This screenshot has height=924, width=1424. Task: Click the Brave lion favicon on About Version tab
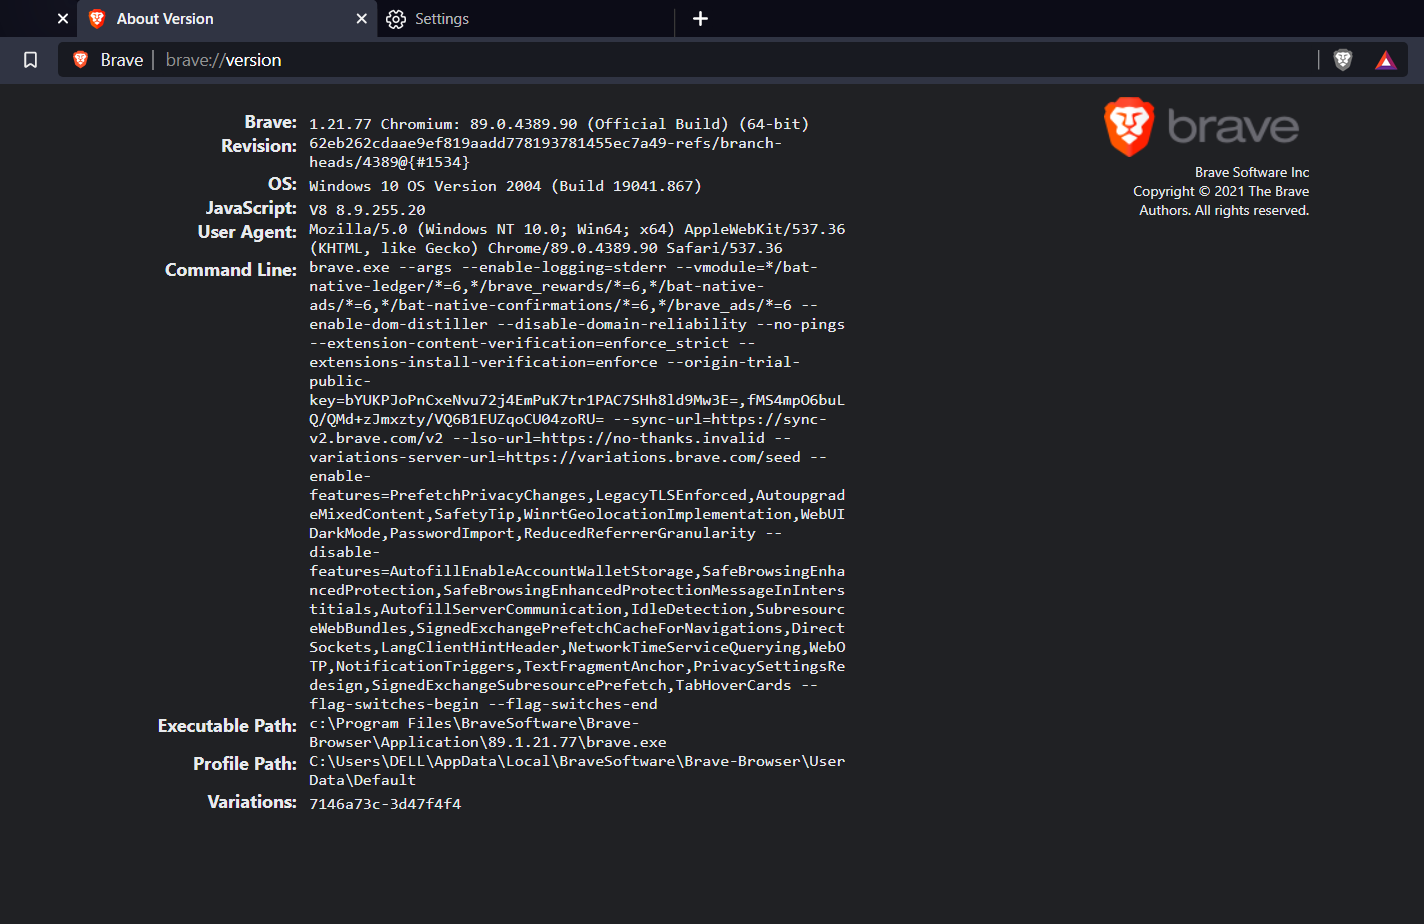97,19
